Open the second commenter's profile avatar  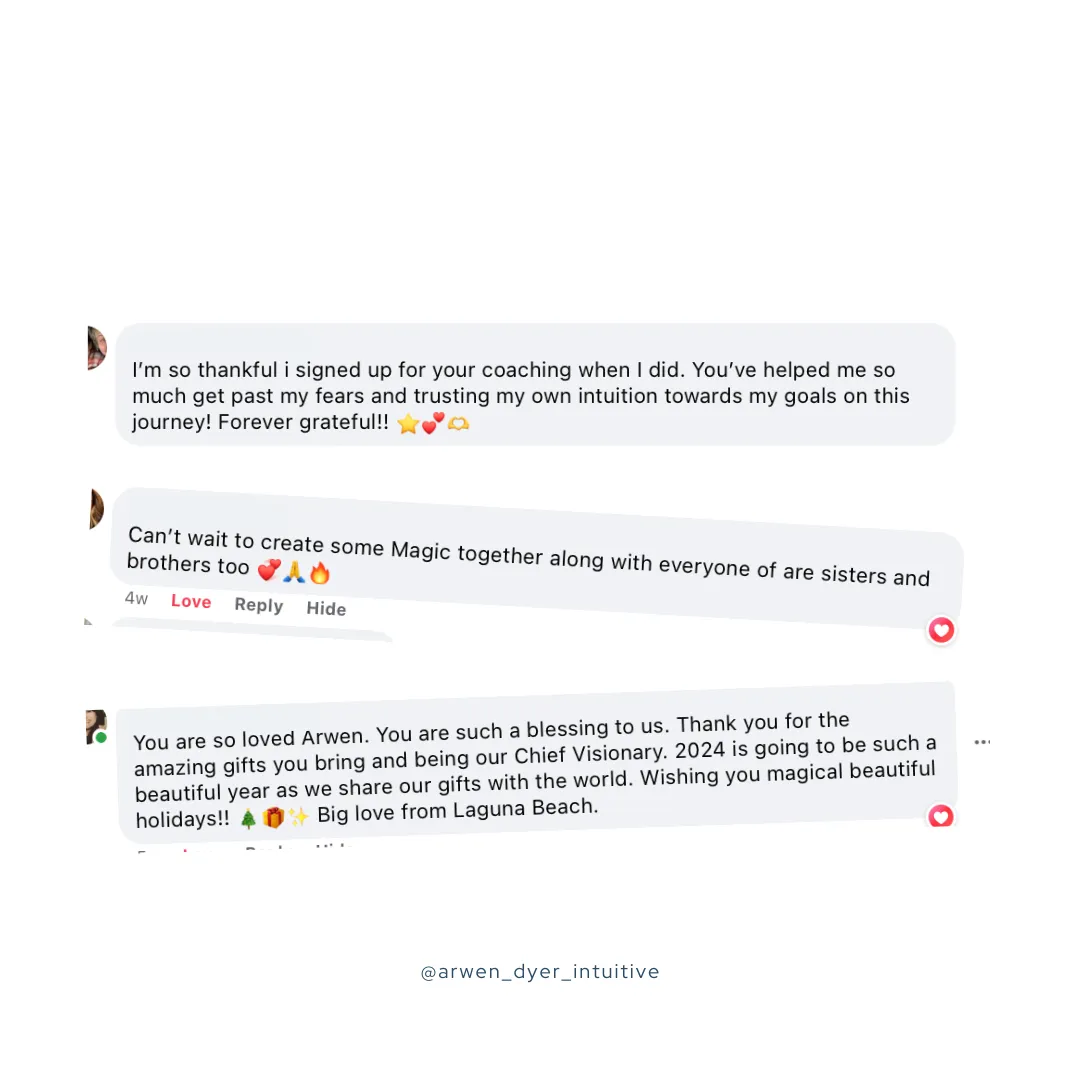pos(96,509)
